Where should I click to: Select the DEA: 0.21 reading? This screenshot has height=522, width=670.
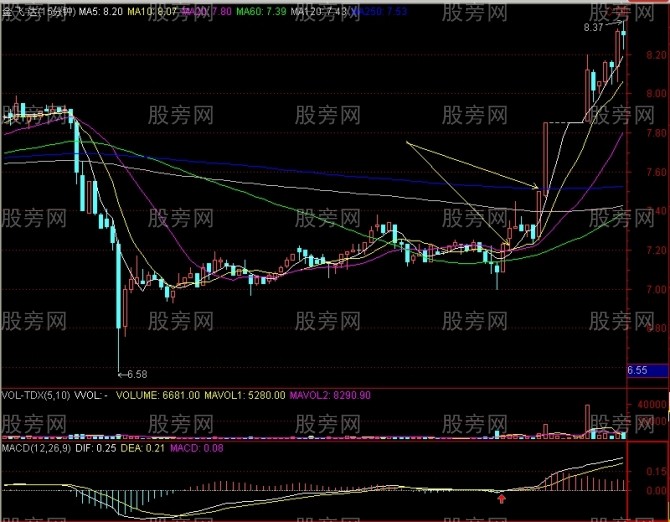(x=142, y=448)
